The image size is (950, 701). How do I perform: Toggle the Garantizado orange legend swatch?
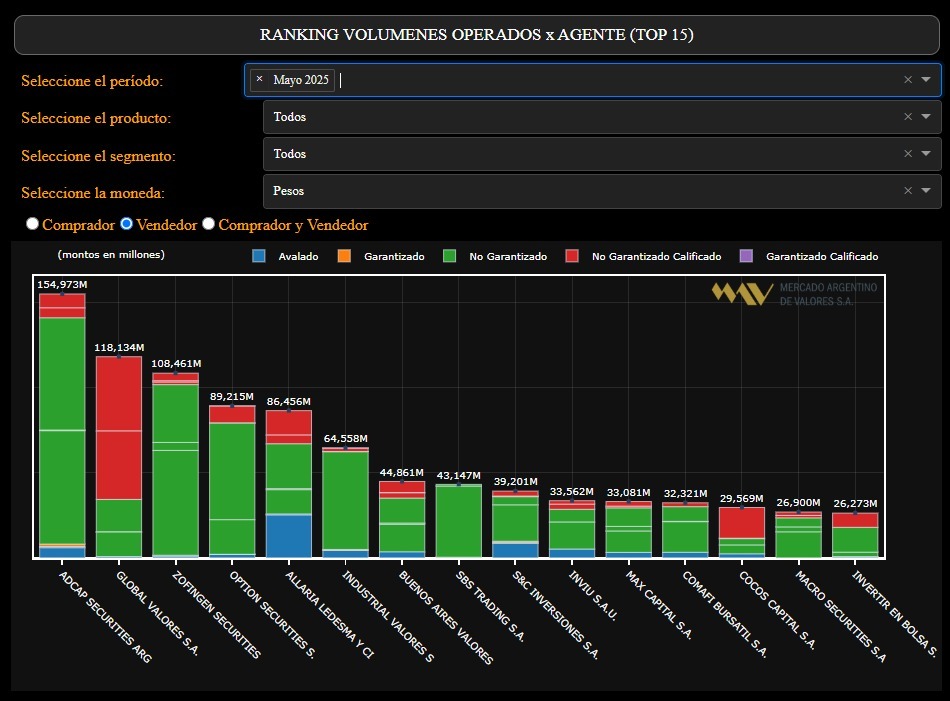point(344,256)
